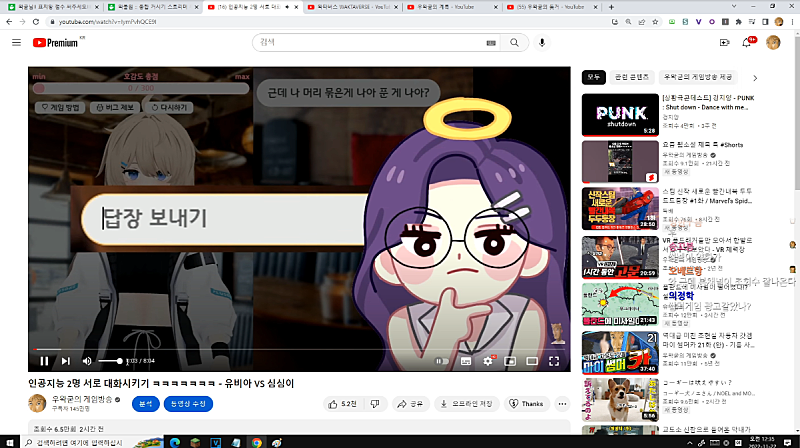This screenshot has height=448, width=800.
Task: Select the '모두' filter chip
Action: [595, 77]
